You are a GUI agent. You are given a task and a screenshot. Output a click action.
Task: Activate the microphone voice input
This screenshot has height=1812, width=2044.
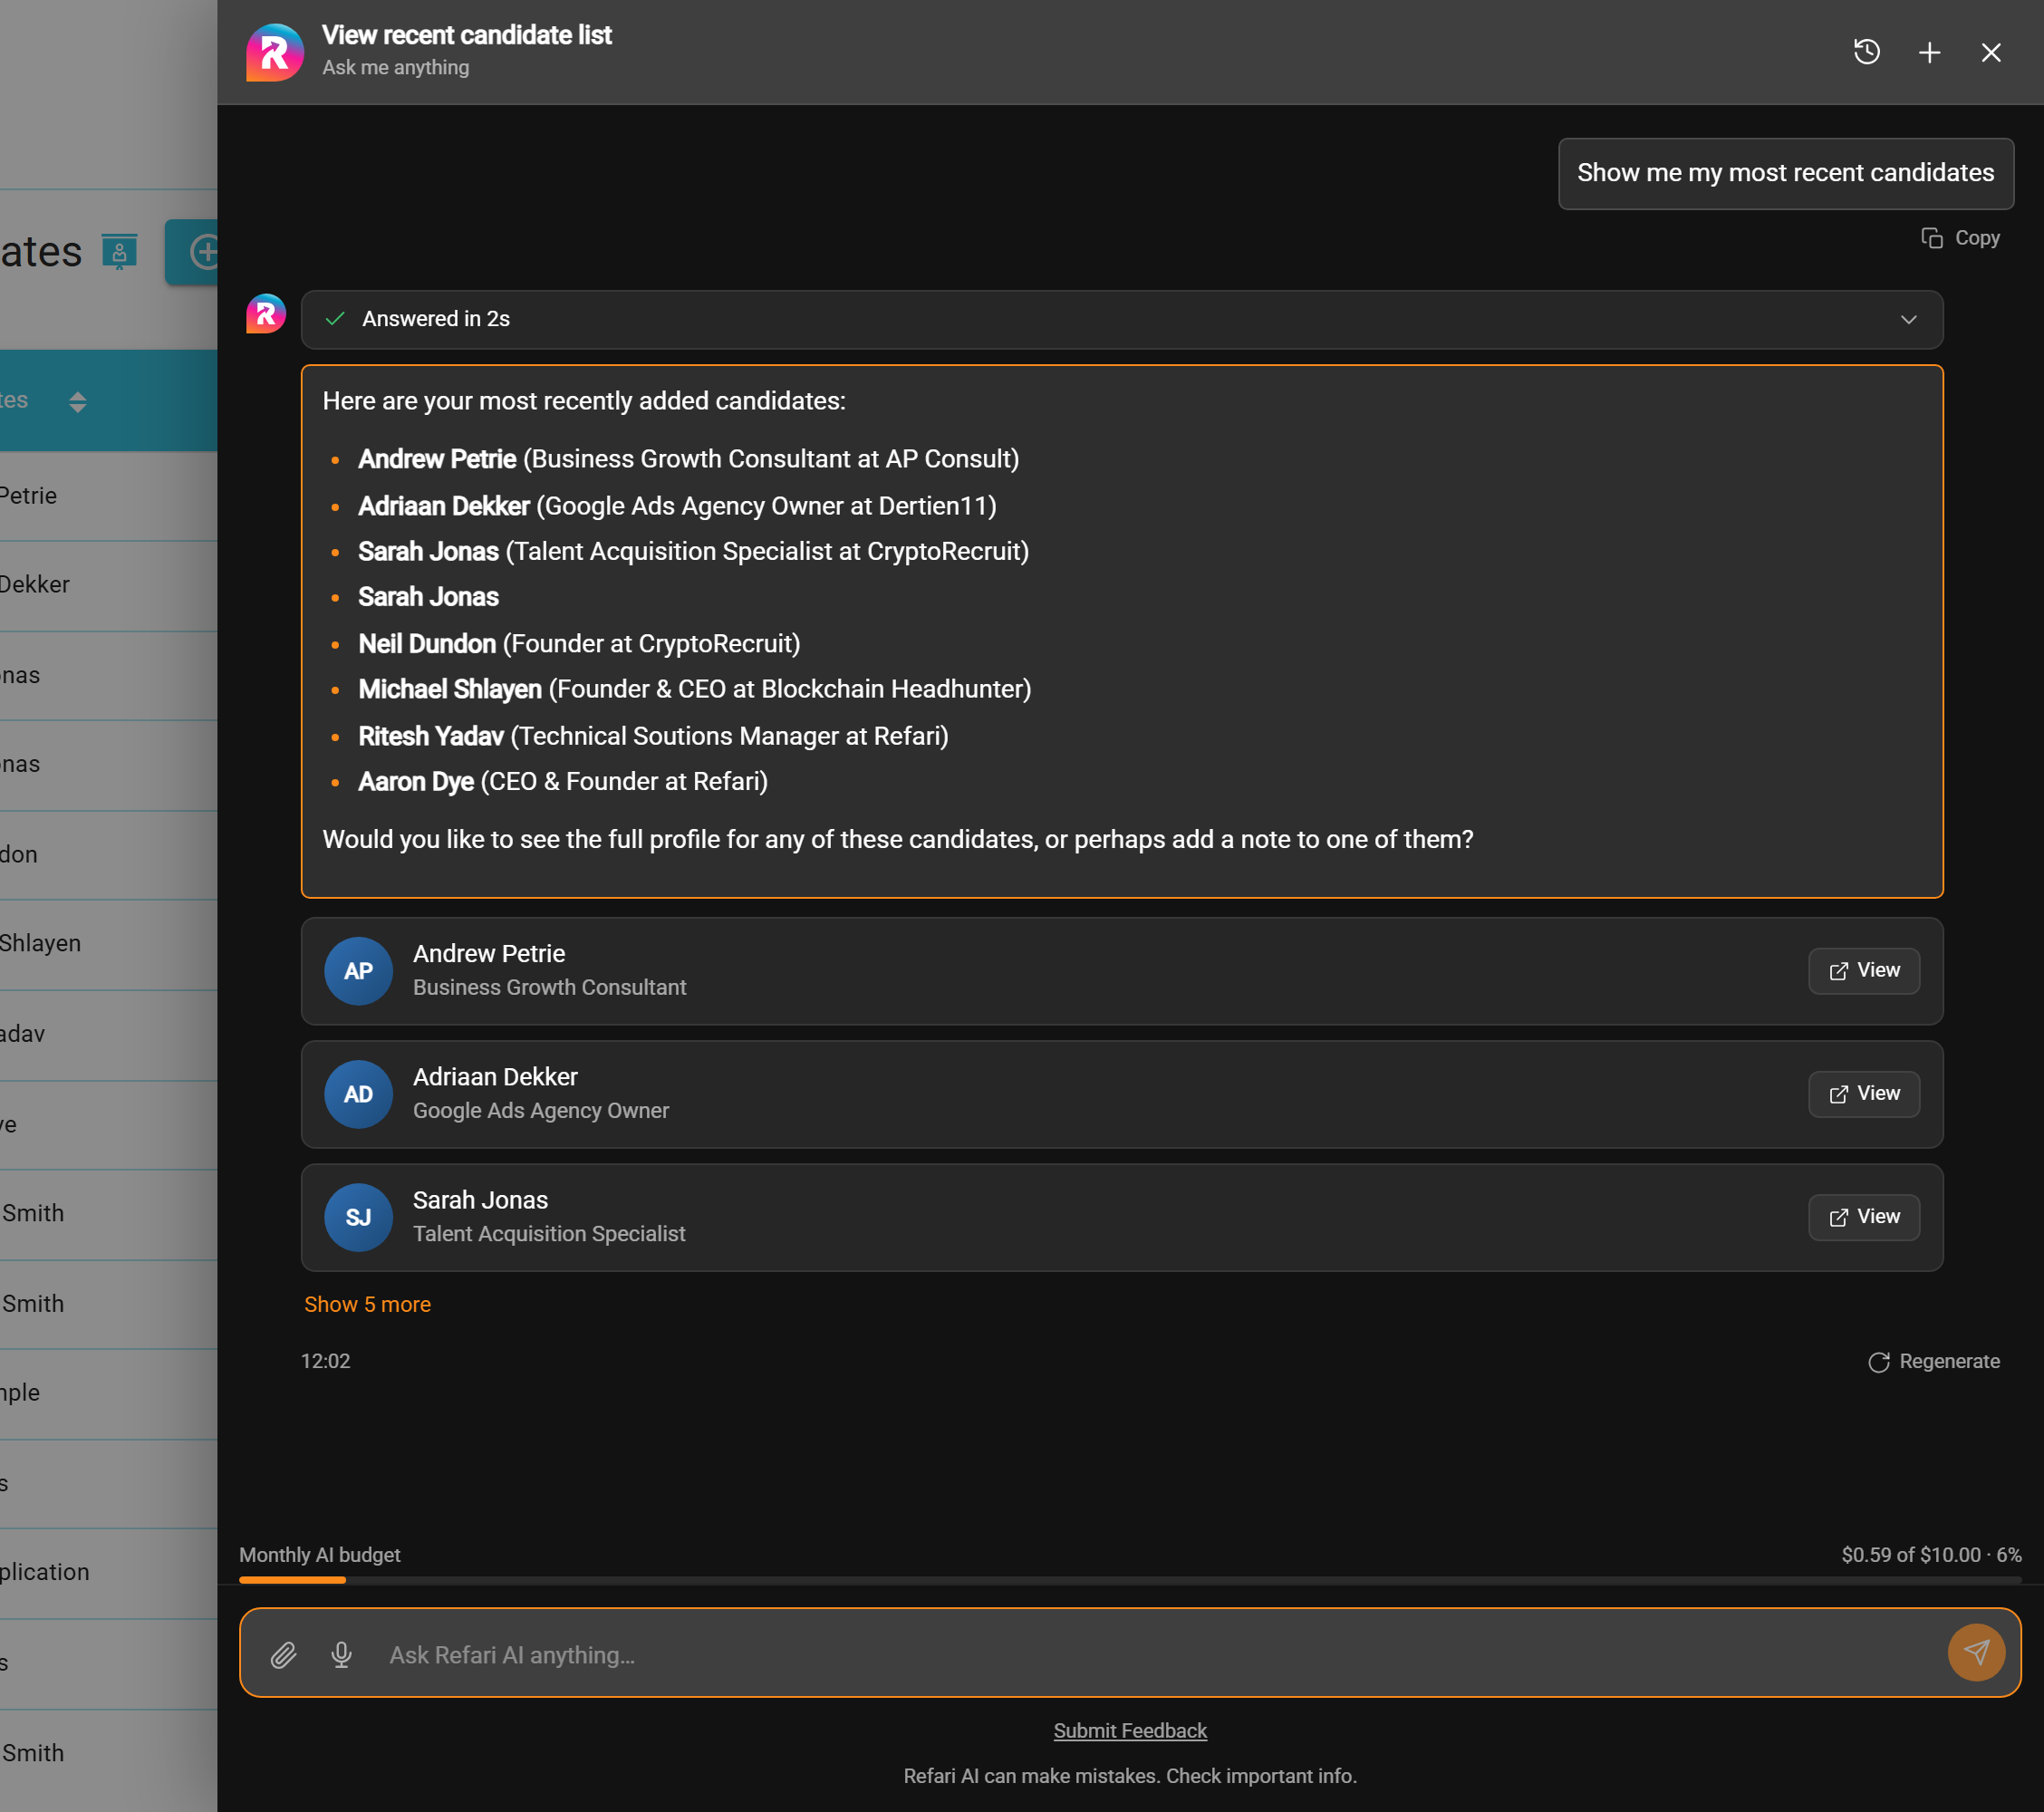point(342,1655)
